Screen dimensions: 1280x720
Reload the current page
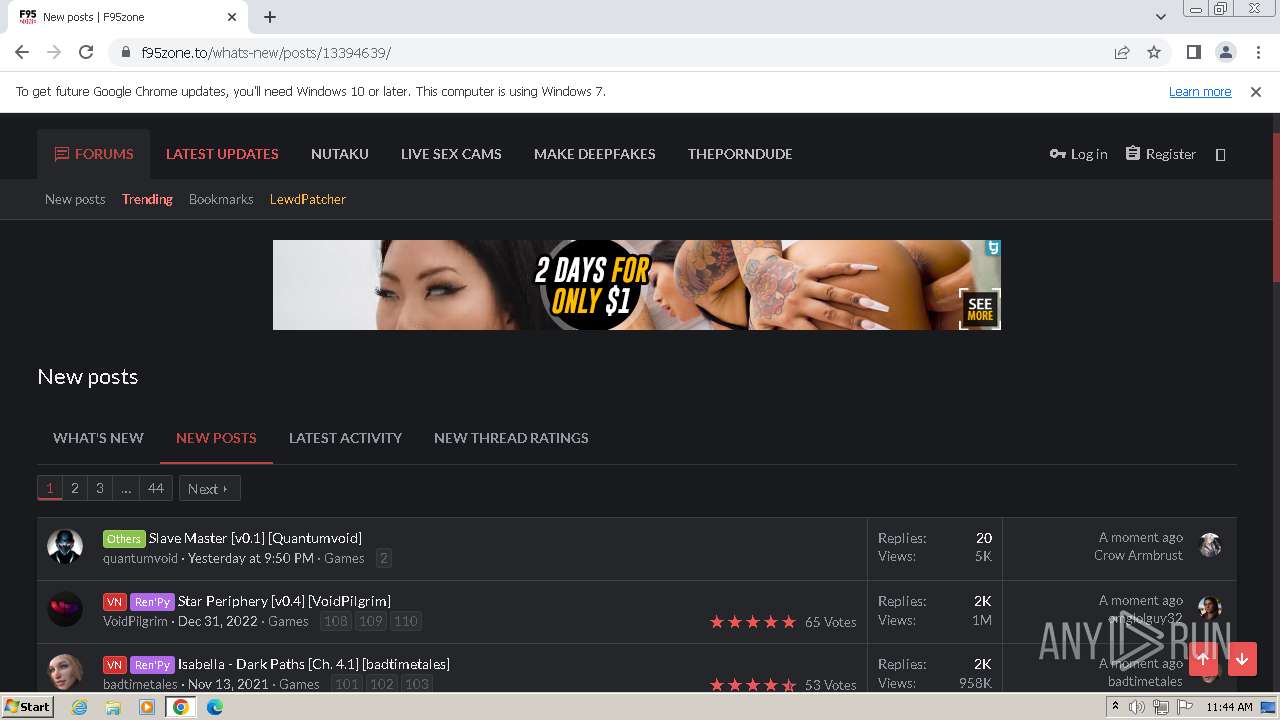(x=86, y=52)
